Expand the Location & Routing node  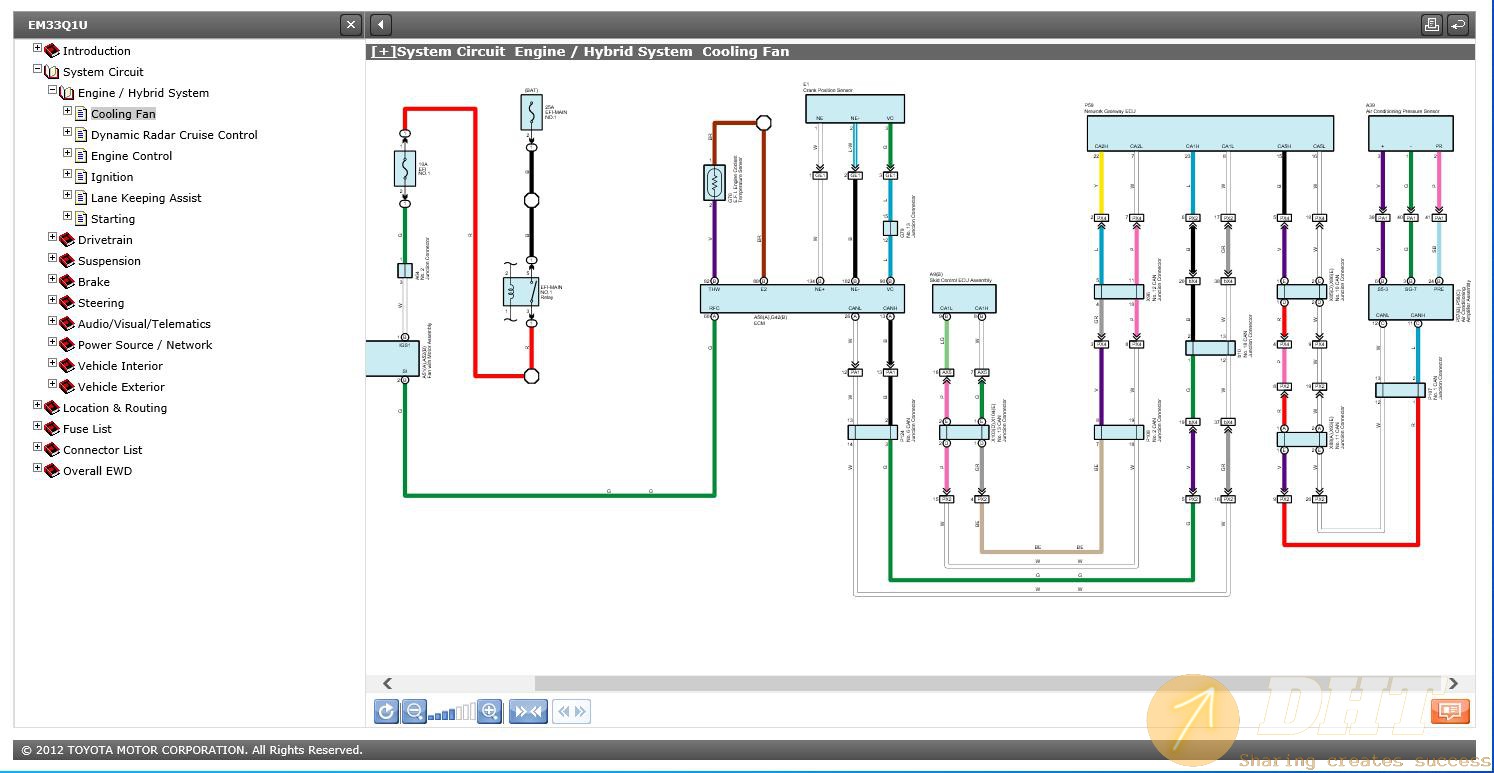[37, 405]
